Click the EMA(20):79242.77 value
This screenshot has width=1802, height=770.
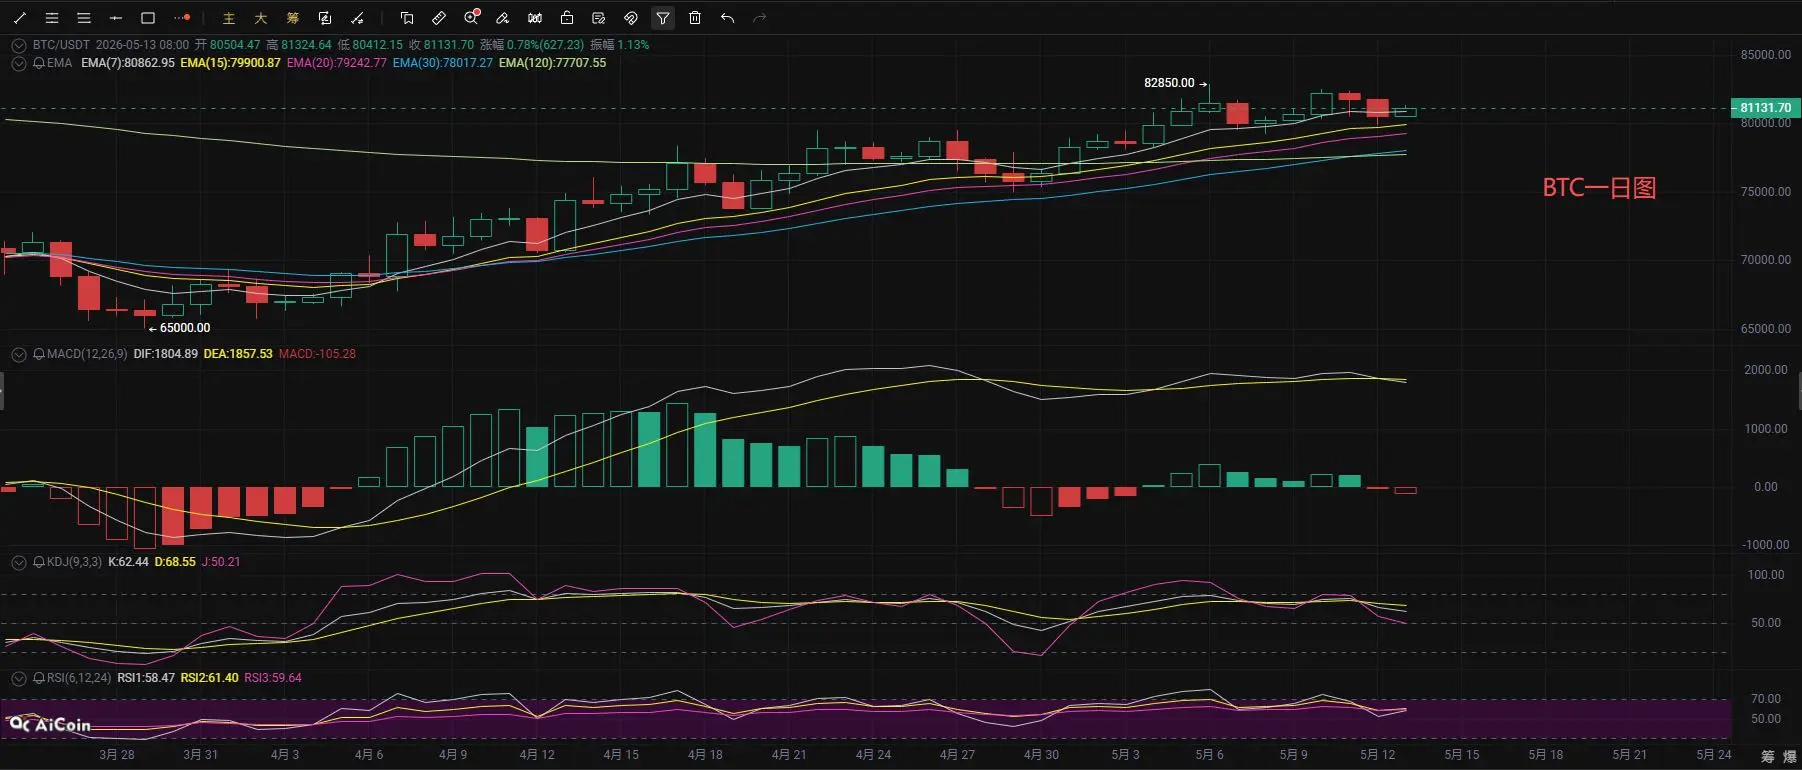[336, 63]
